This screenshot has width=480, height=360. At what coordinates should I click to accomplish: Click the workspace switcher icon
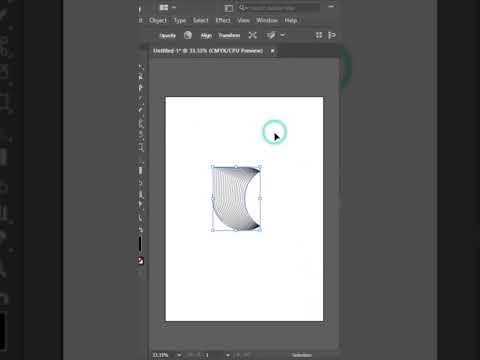[x=164, y=7]
